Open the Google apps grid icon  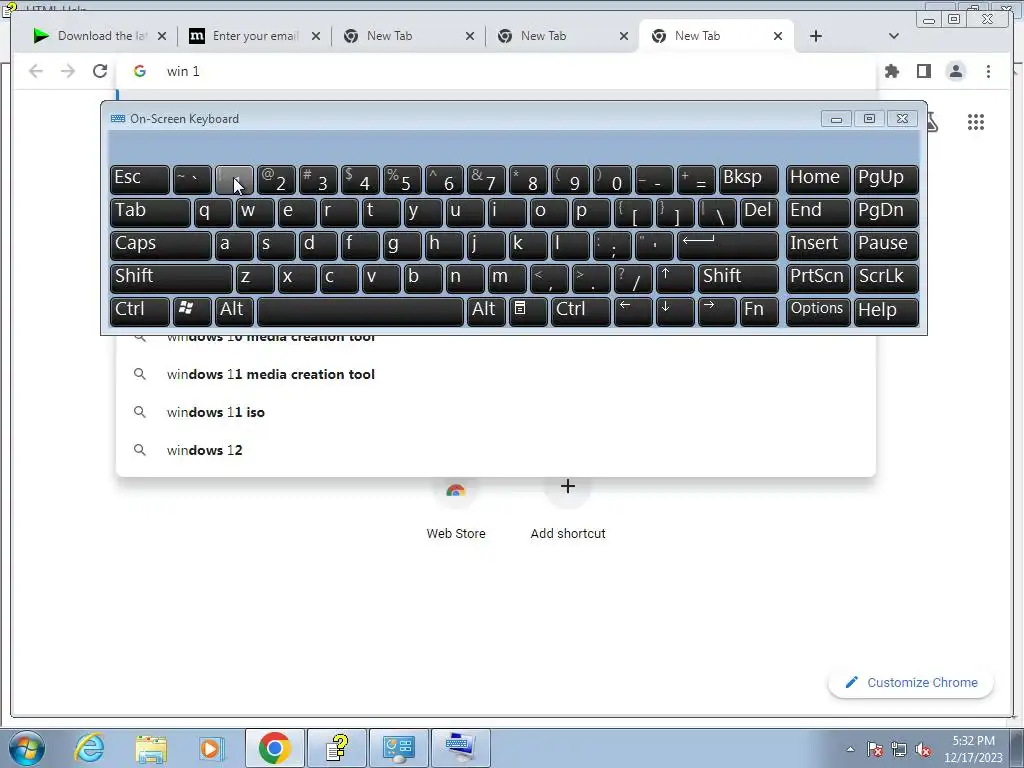(976, 122)
